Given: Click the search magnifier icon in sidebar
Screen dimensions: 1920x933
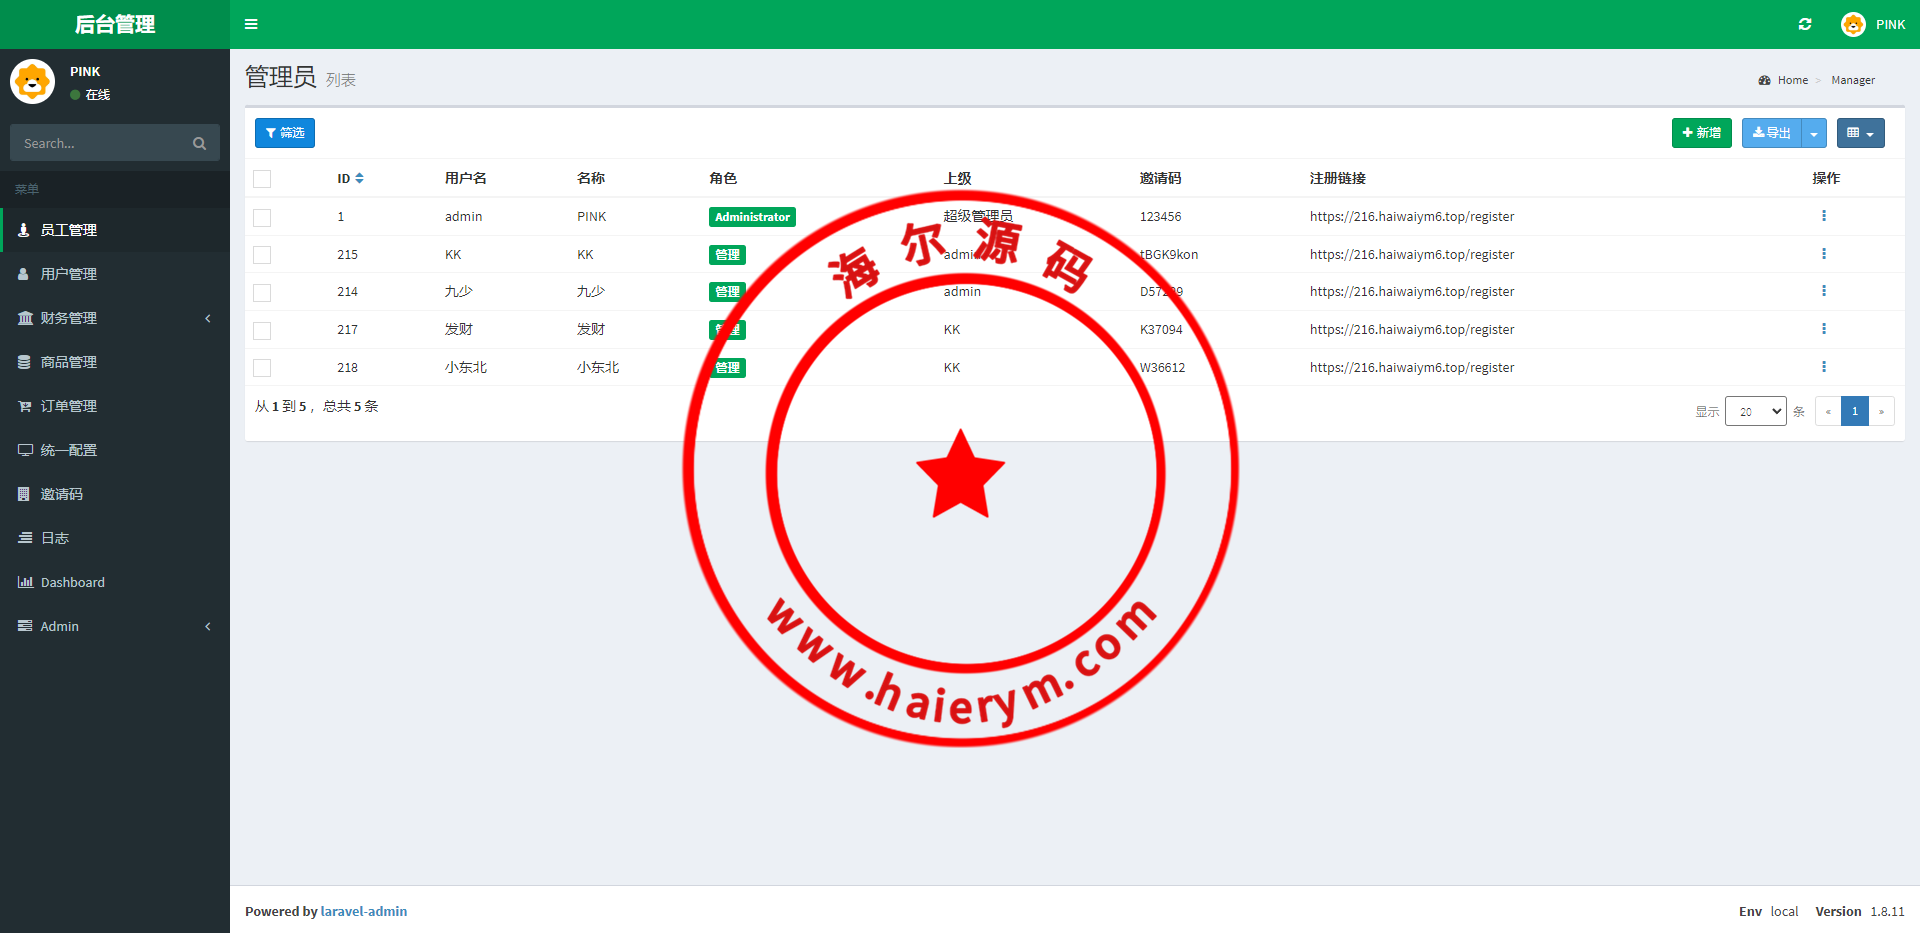Looking at the screenshot, I should (x=199, y=143).
